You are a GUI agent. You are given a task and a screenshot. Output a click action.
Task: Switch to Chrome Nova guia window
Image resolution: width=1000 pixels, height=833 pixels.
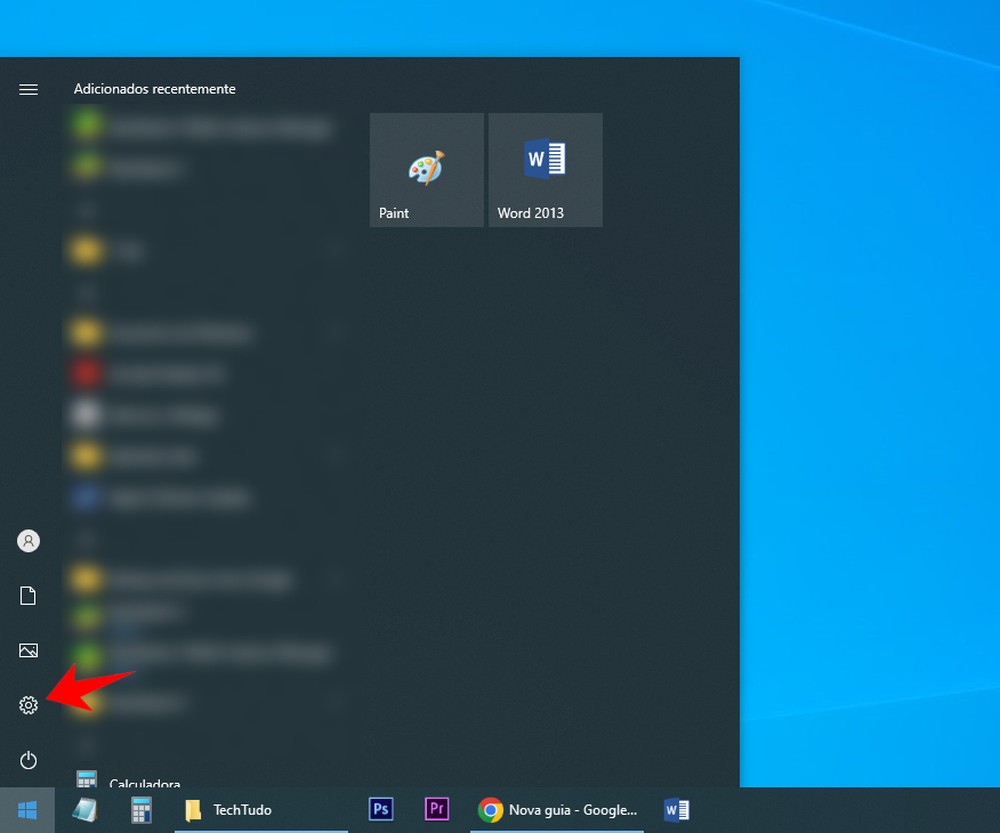pyautogui.click(x=557, y=810)
